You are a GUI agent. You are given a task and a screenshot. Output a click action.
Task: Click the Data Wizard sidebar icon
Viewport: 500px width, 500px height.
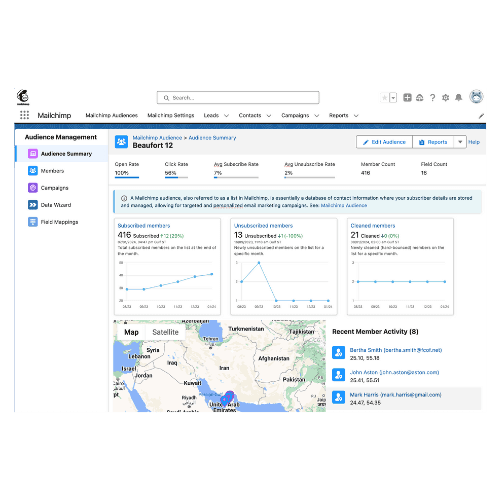click(x=33, y=205)
